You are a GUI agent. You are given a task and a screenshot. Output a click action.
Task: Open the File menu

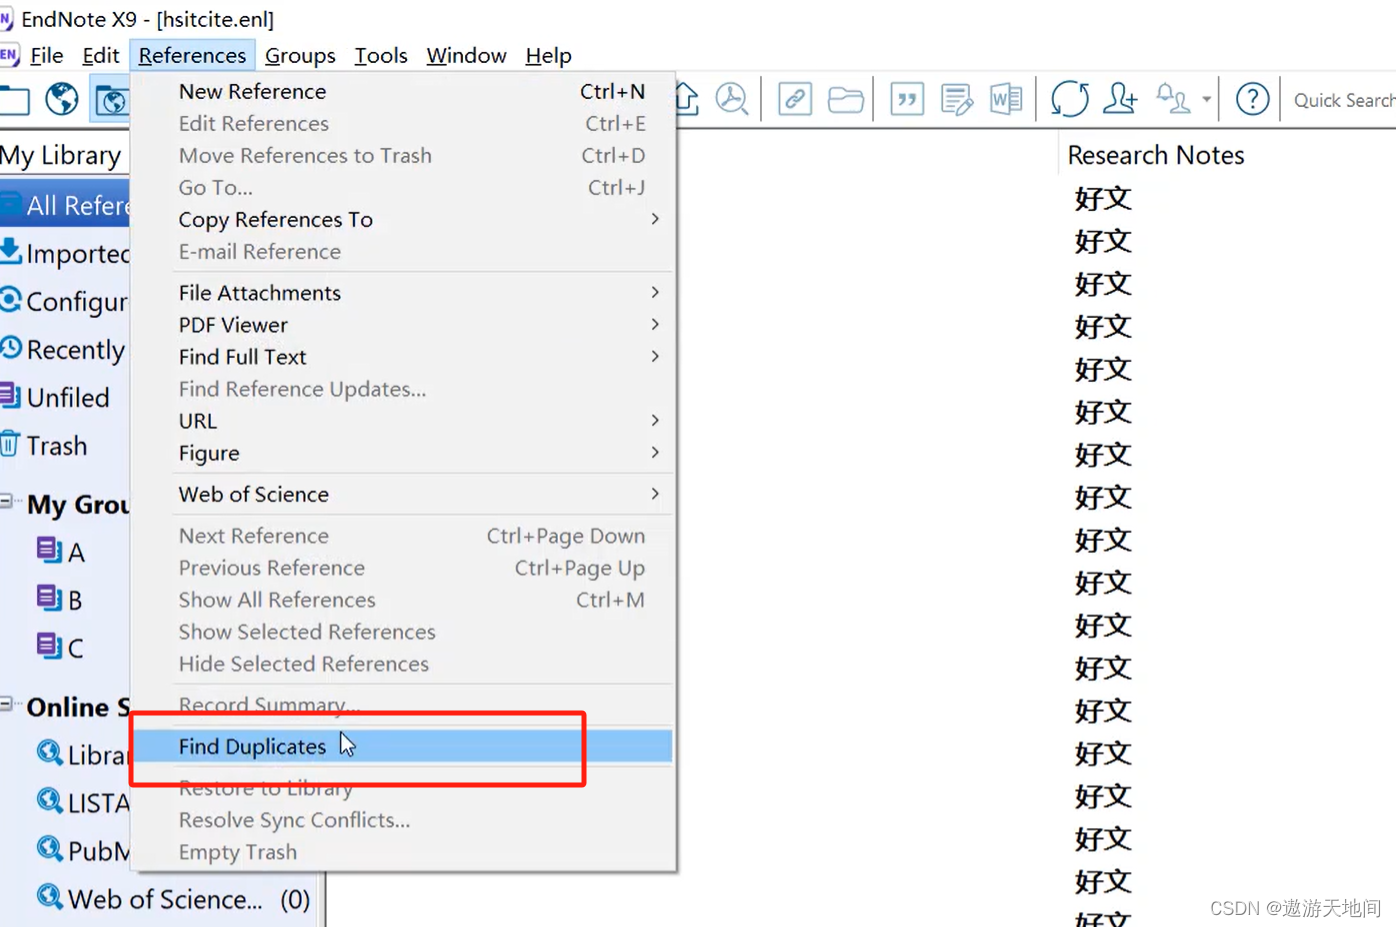(x=46, y=55)
